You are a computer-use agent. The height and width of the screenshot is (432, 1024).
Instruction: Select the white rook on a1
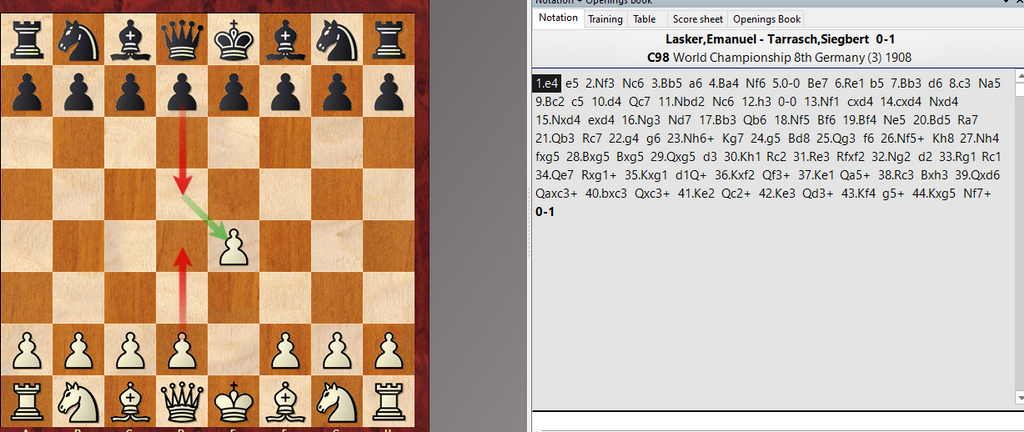[x=27, y=401]
